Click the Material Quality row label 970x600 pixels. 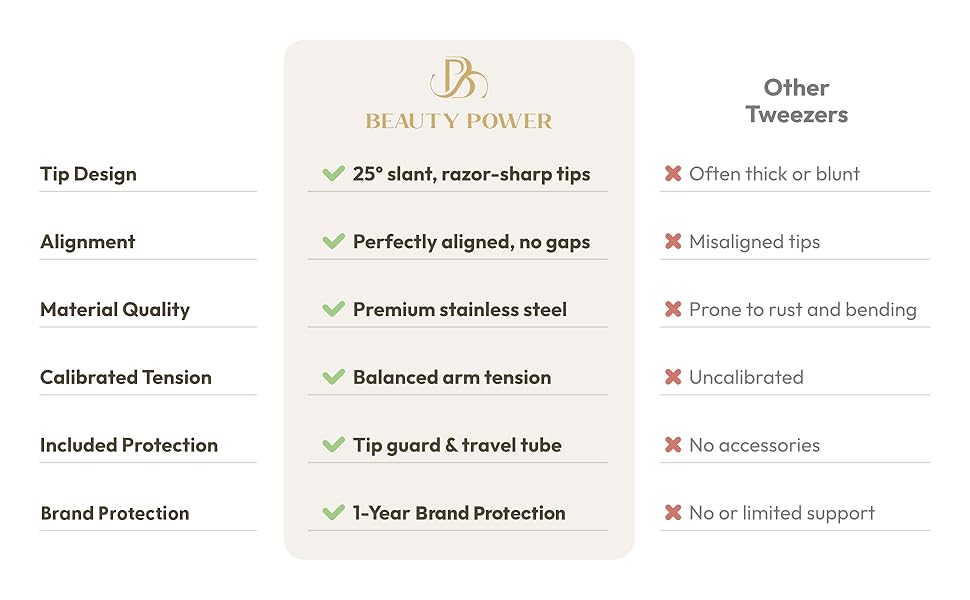(x=115, y=310)
